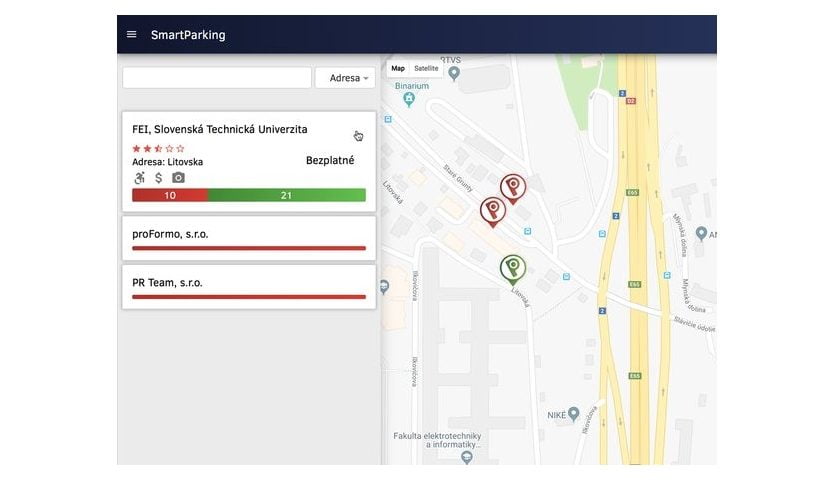Screen dimensions: 840x480
Task: Click the PR Team red occupancy bar
Action: pyautogui.click(x=249, y=297)
